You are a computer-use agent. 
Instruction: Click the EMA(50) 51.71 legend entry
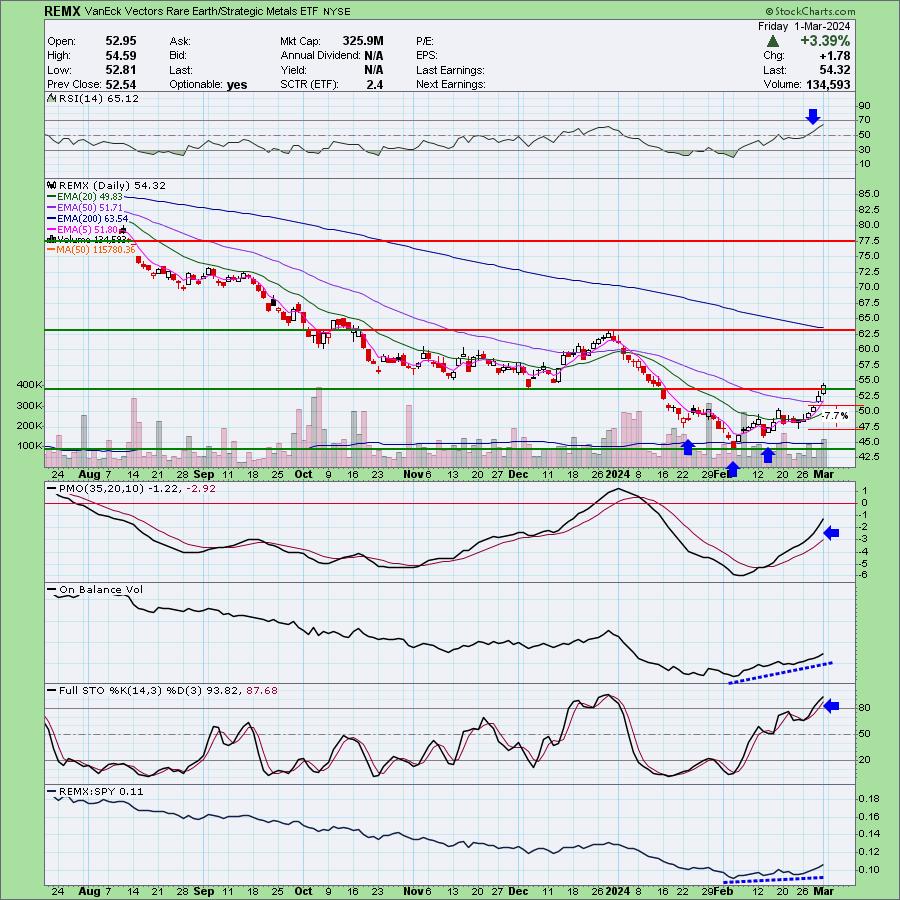90,207
